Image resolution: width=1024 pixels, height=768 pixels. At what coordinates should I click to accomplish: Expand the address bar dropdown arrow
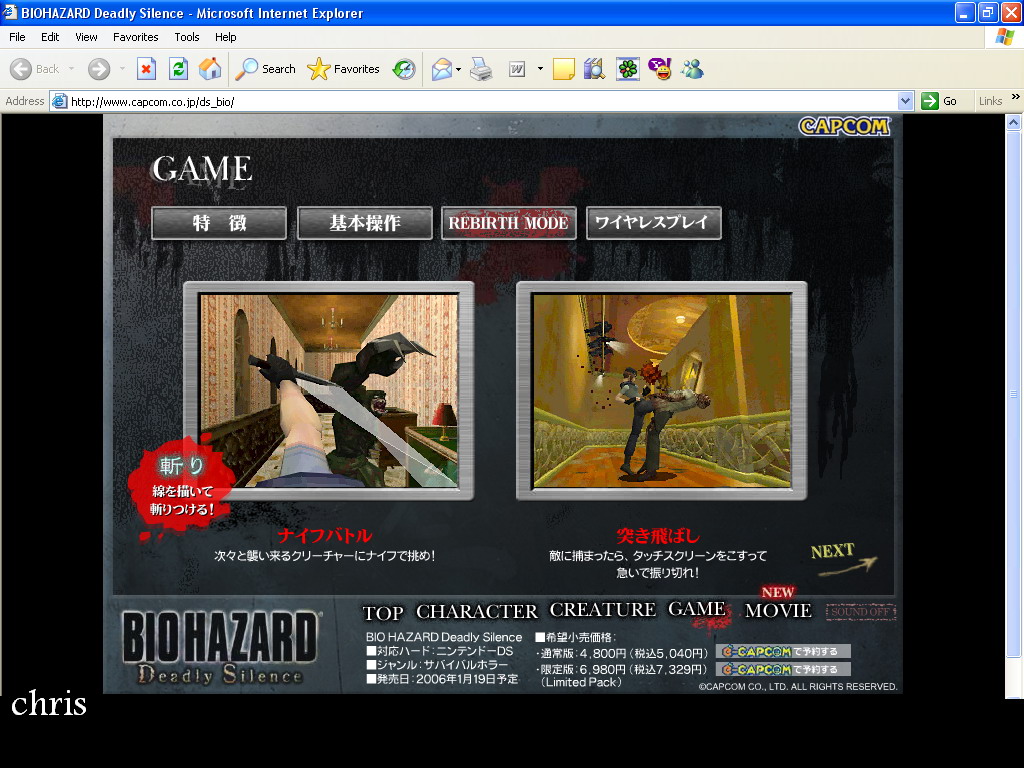(x=905, y=101)
